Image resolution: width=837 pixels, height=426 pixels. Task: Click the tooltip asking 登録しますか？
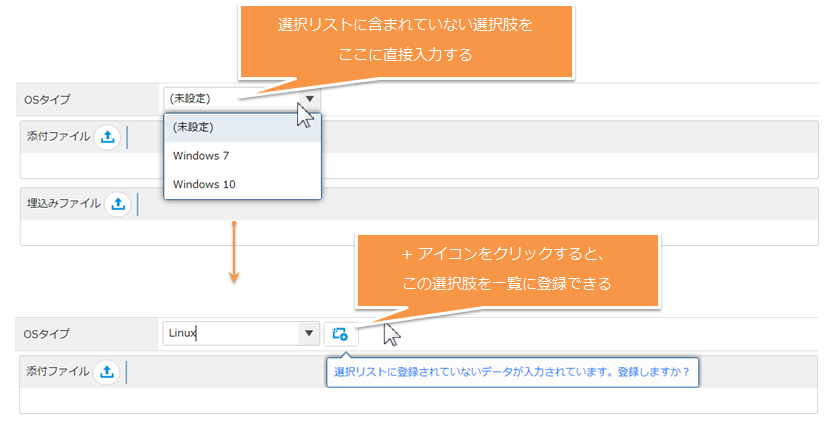pyautogui.click(x=511, y=372)
